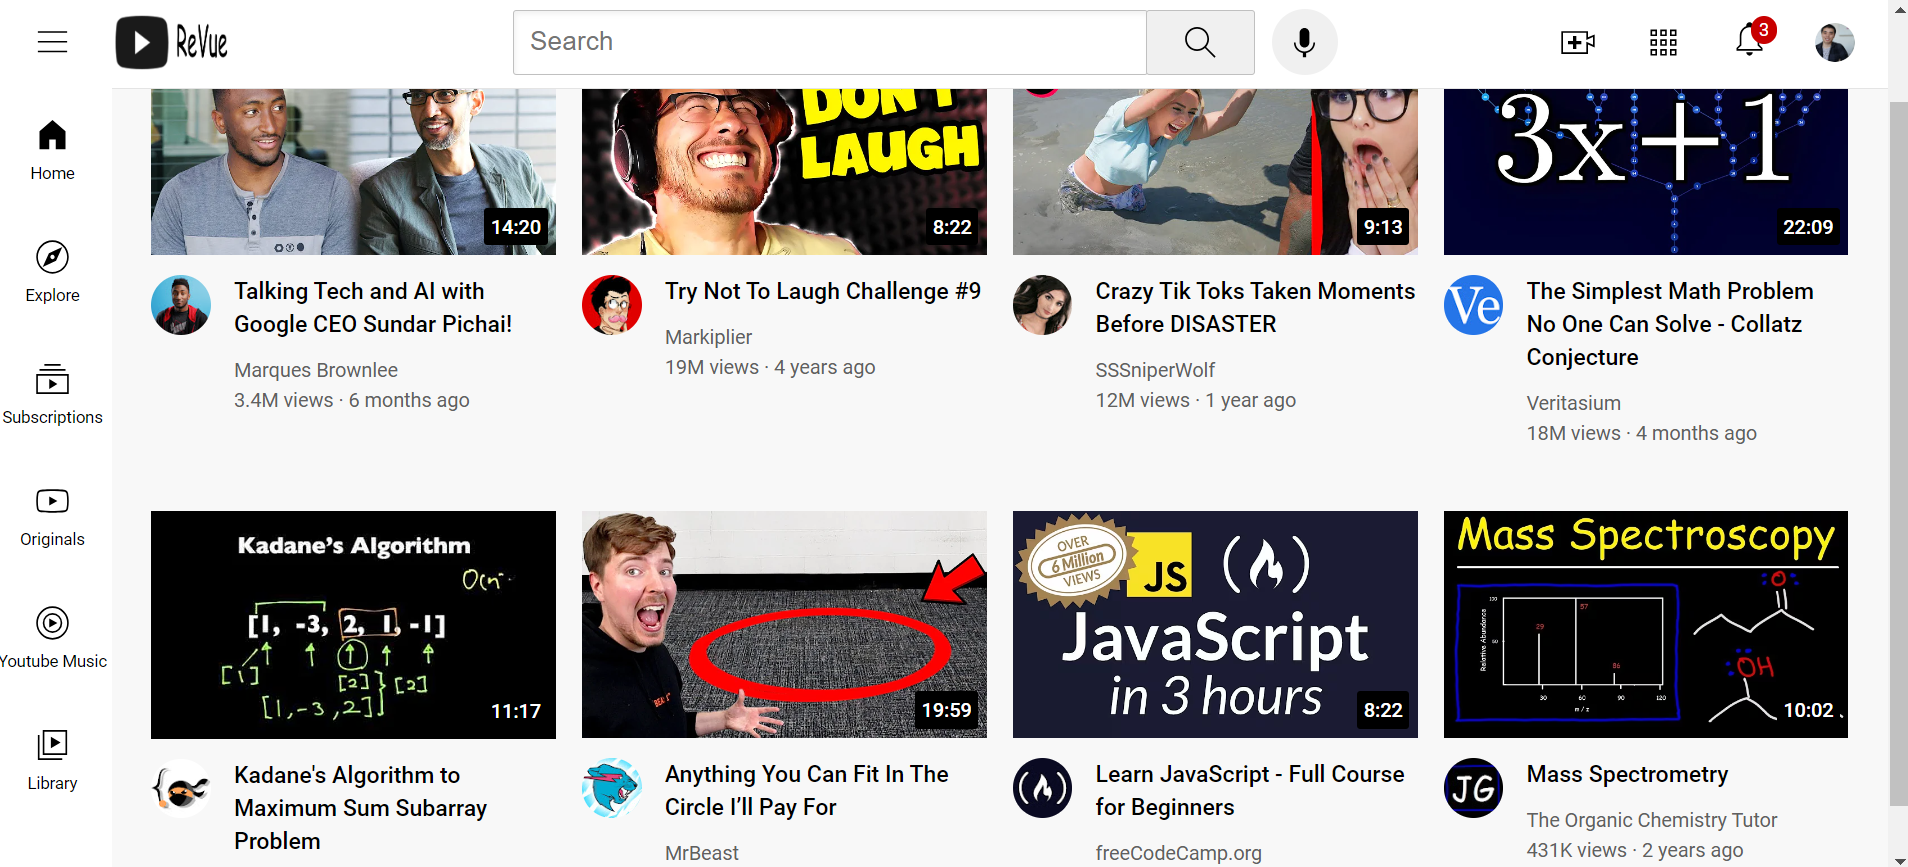Image resolution: width=1908 pixels, height=867 pixels.
Task: Open title Crazy Tik Toks Taken Moments
Action: pyautogui.click(x=1255, y=307)
